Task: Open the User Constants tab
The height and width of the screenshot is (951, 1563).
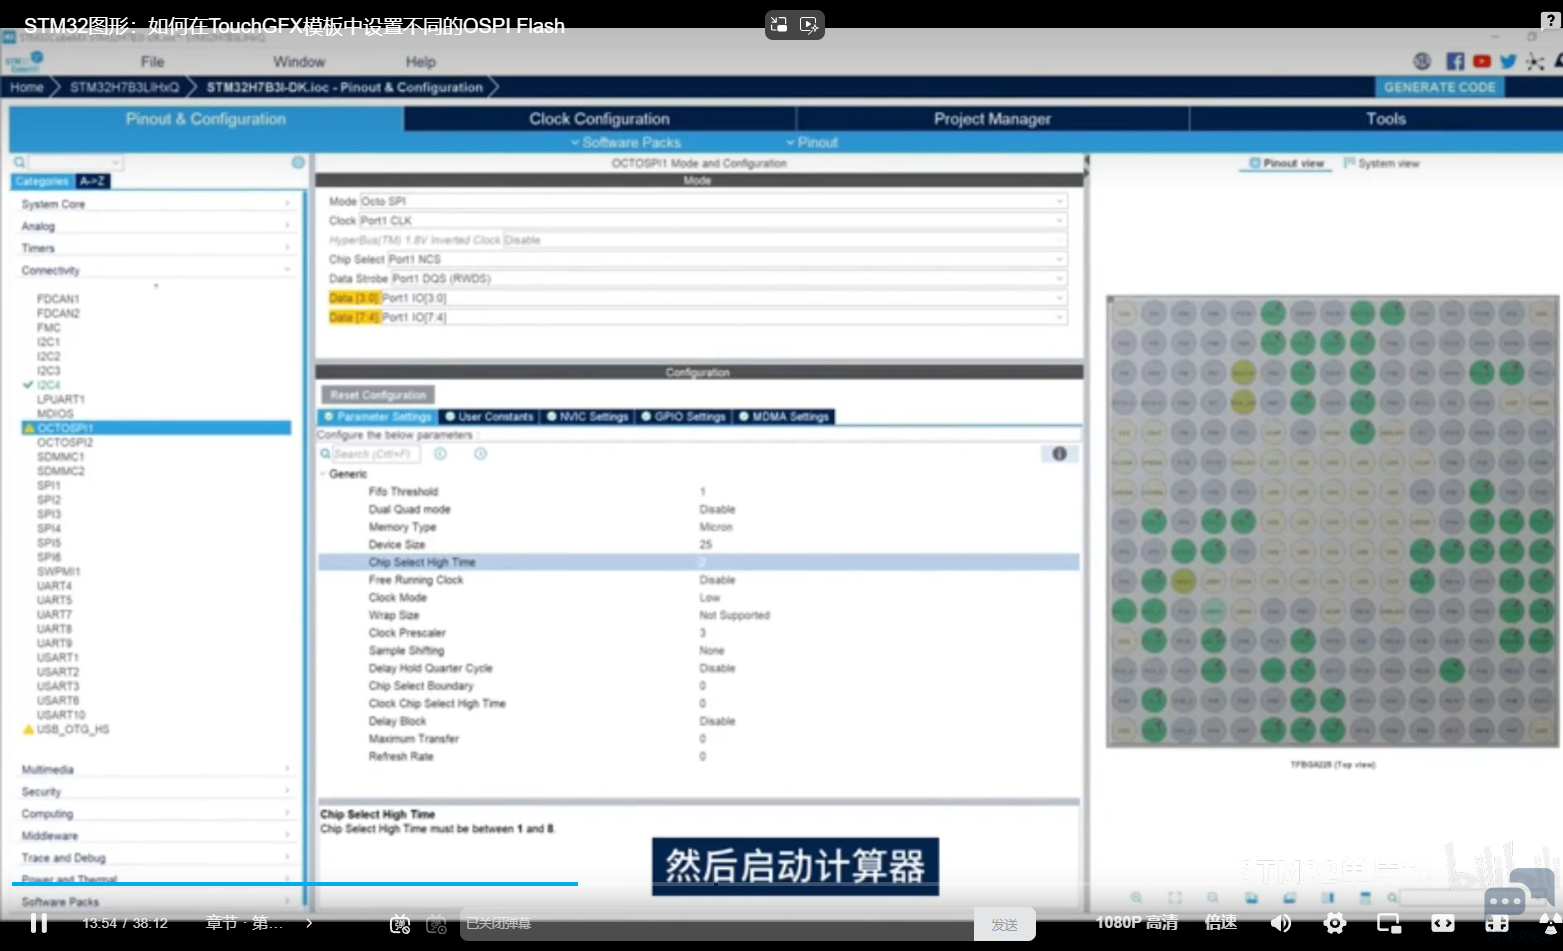Action: click(489, 416)
